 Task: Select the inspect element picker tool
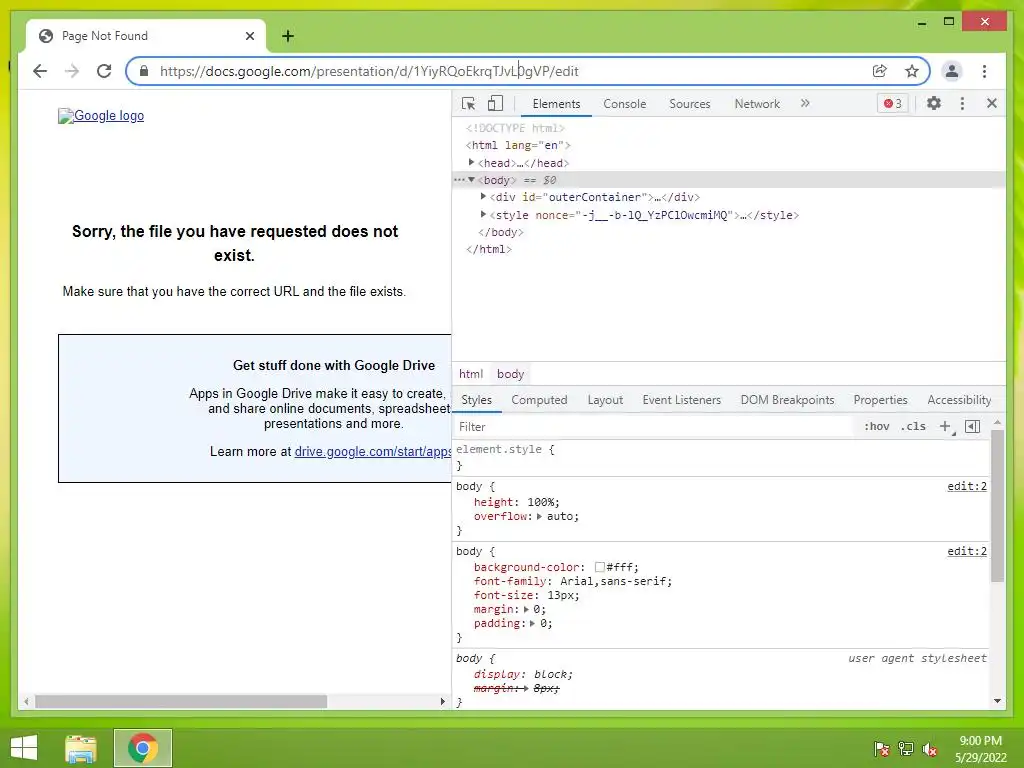[468, 103]
